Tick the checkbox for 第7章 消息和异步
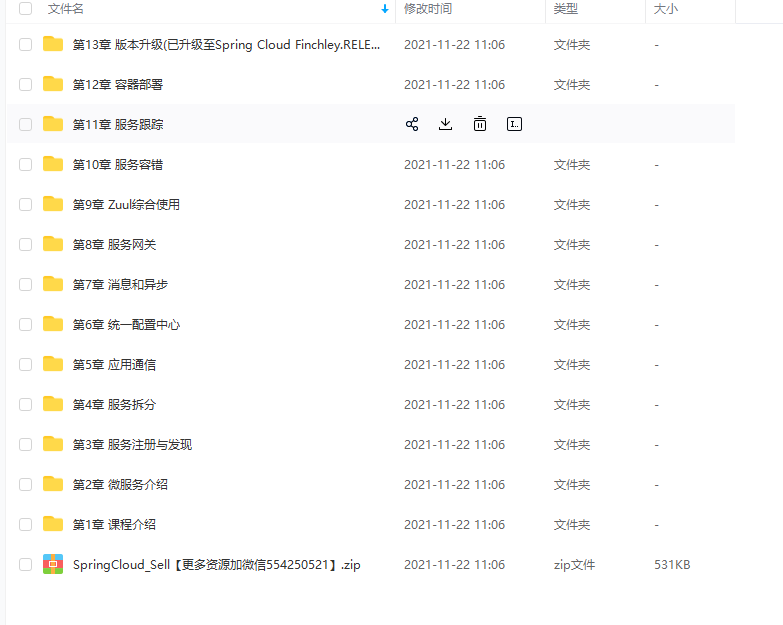This screenshot has height=625, width=783. (x=25, y=284)
